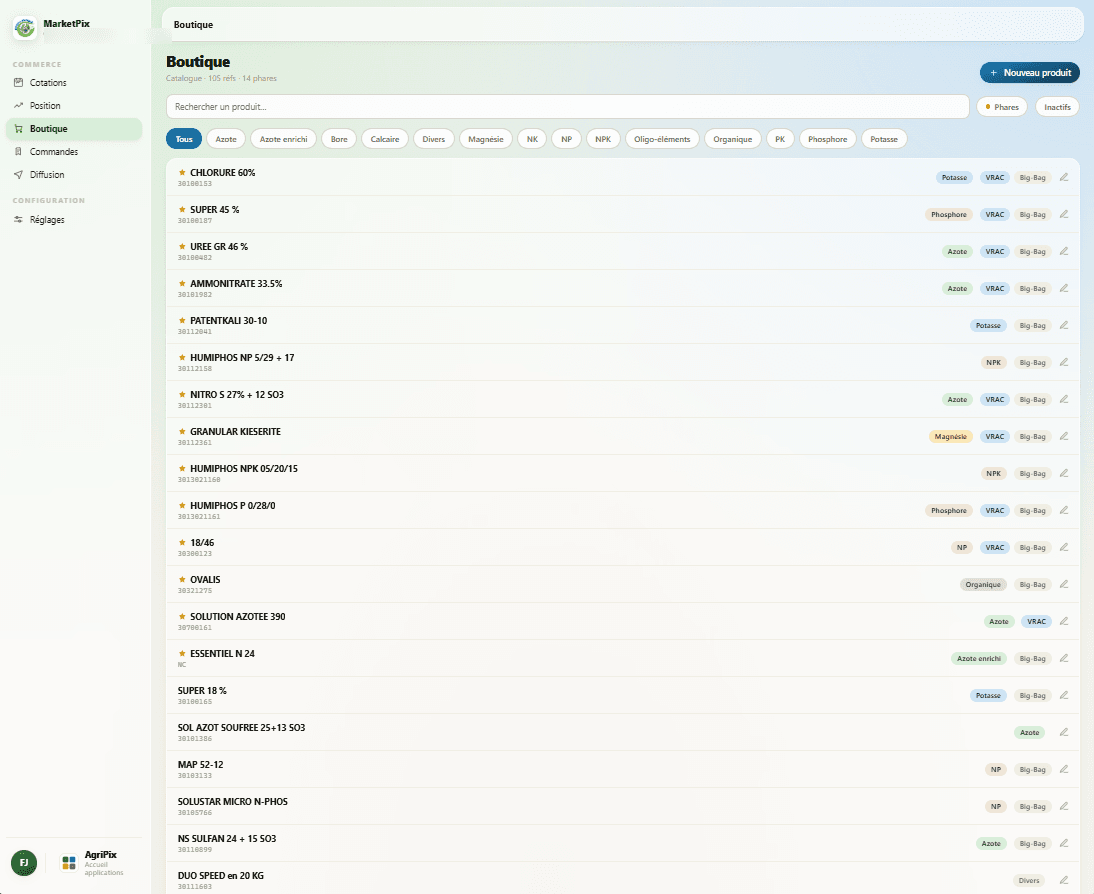Filter by the Phosphore category chip
This screenshot has height=894, width=1094.
[827, 139]
